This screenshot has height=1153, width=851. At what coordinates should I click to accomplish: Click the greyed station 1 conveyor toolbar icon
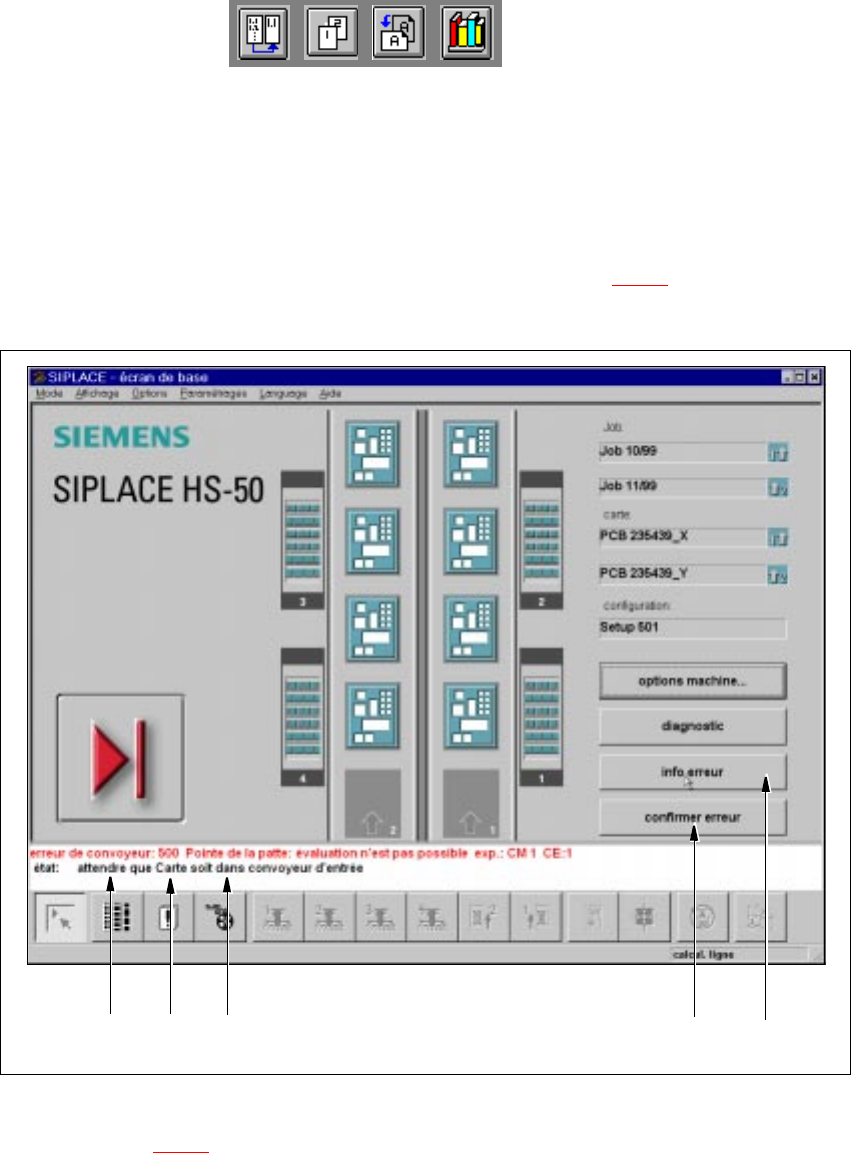278,917
